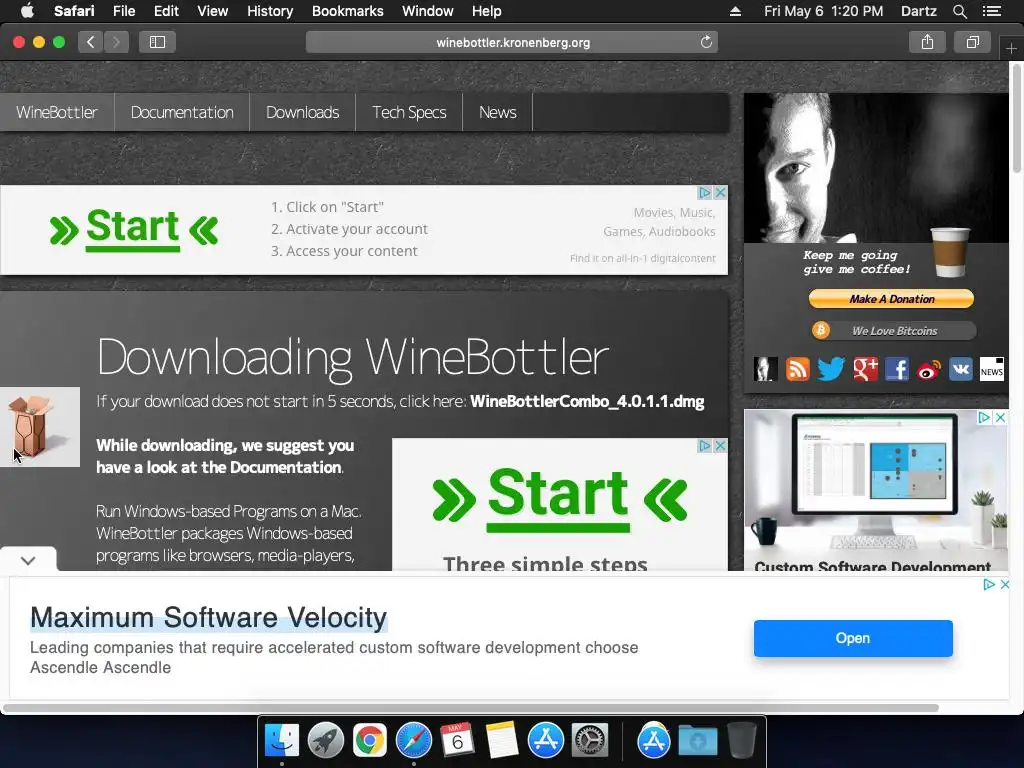Open the Window menu

click(428, 11)
